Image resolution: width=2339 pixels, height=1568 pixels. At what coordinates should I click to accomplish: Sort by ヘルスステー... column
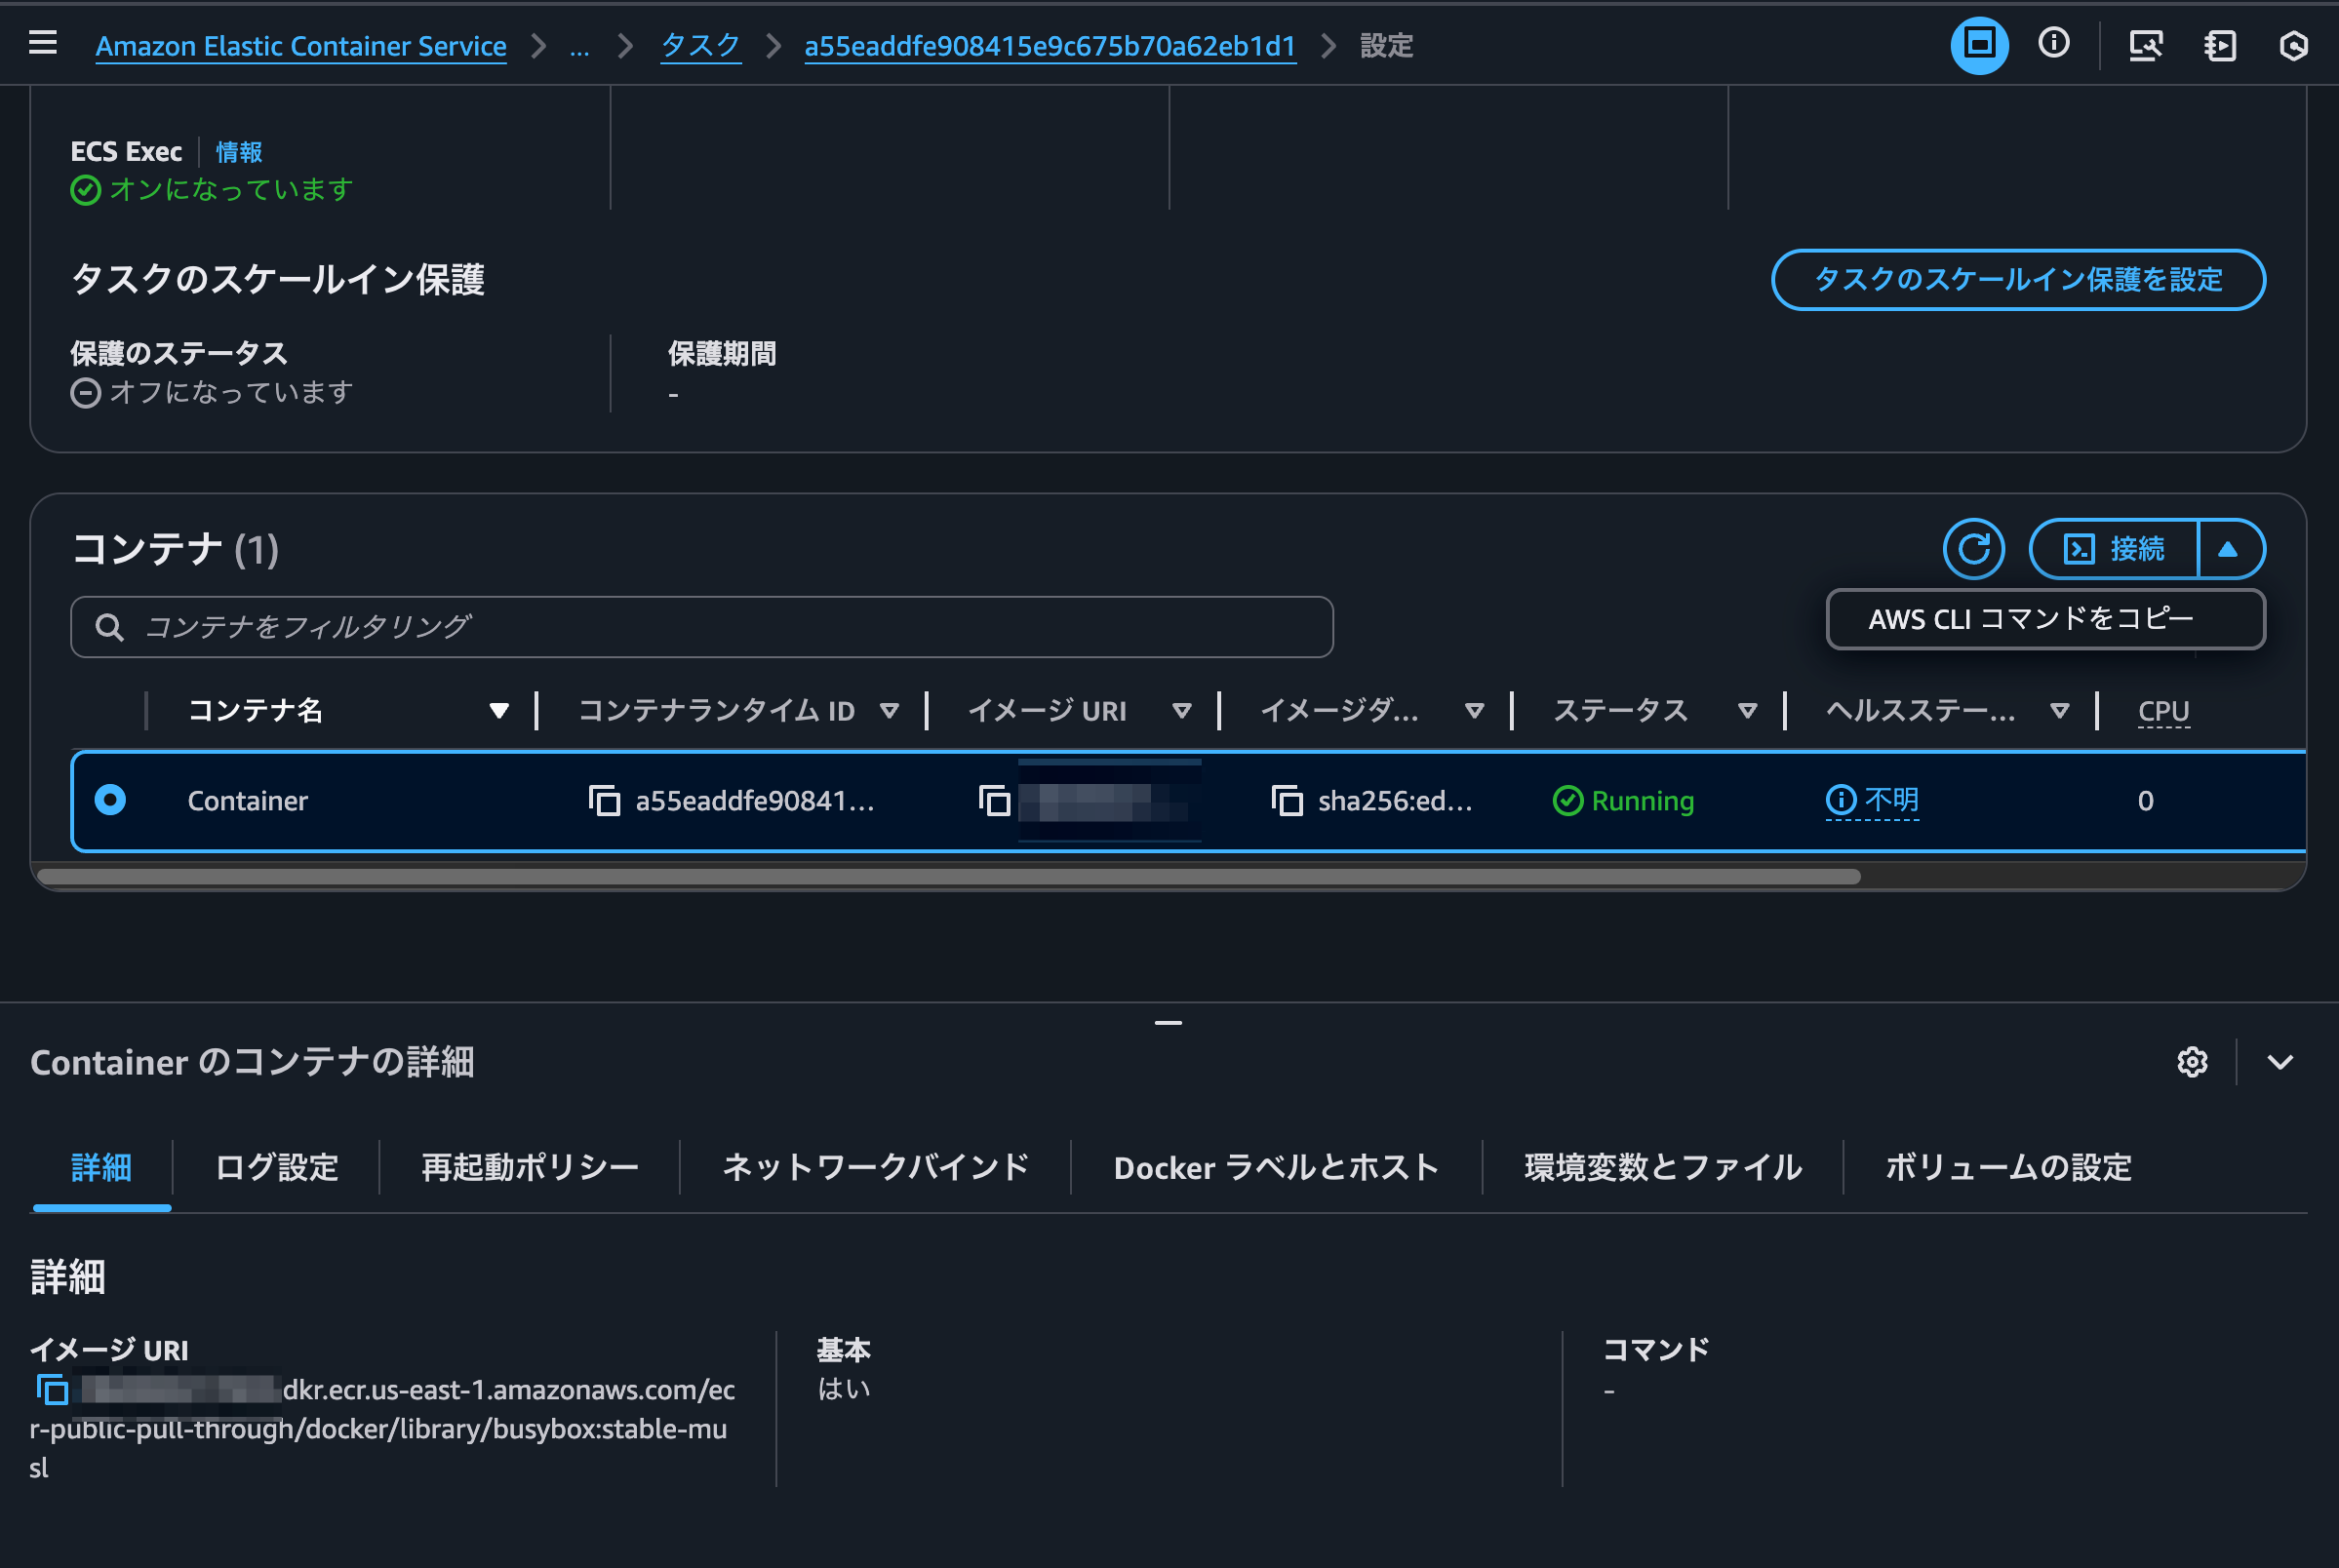click(2060, 711)
